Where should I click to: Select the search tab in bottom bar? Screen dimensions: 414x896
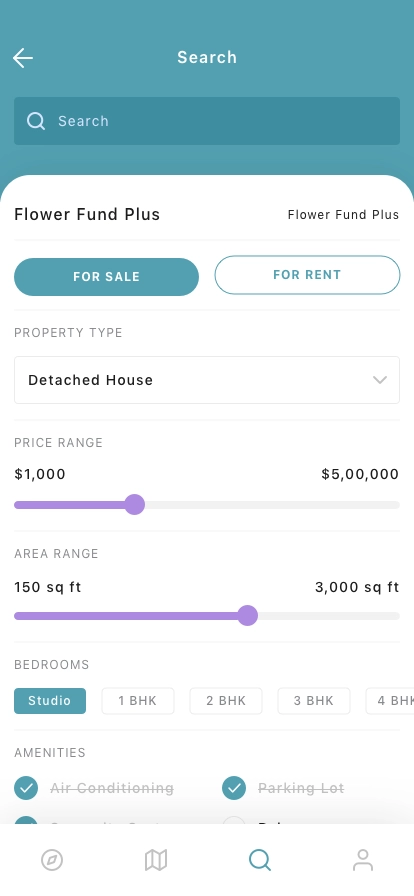260,860
